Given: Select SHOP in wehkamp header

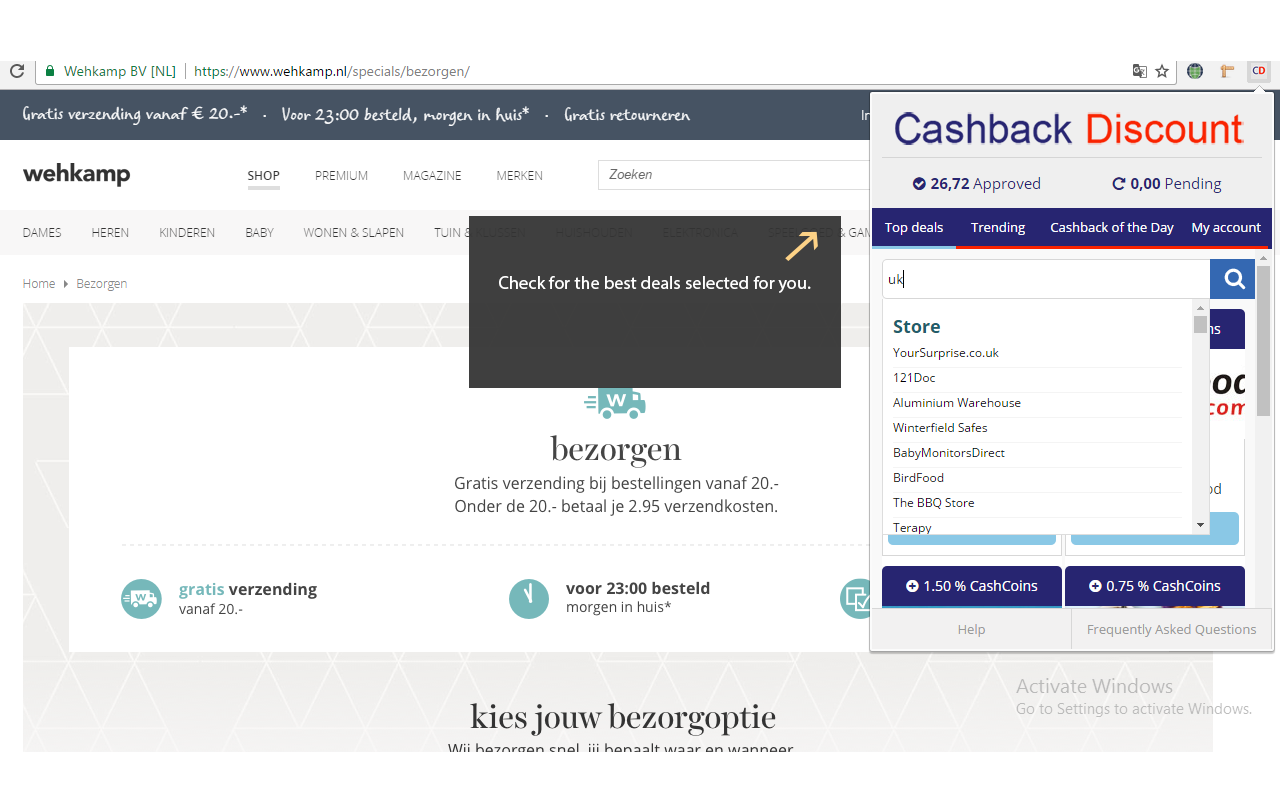Looking at the screenshot, I should pyautogui.click(x=264, y=175).
